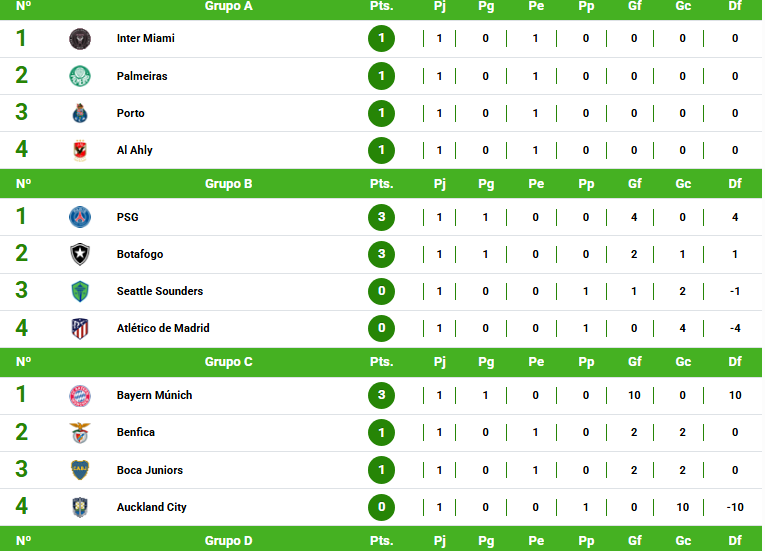Viewport: 765px width, 551px height.
Task: Click the Al Ahly club crest
Action: [80, 150]
